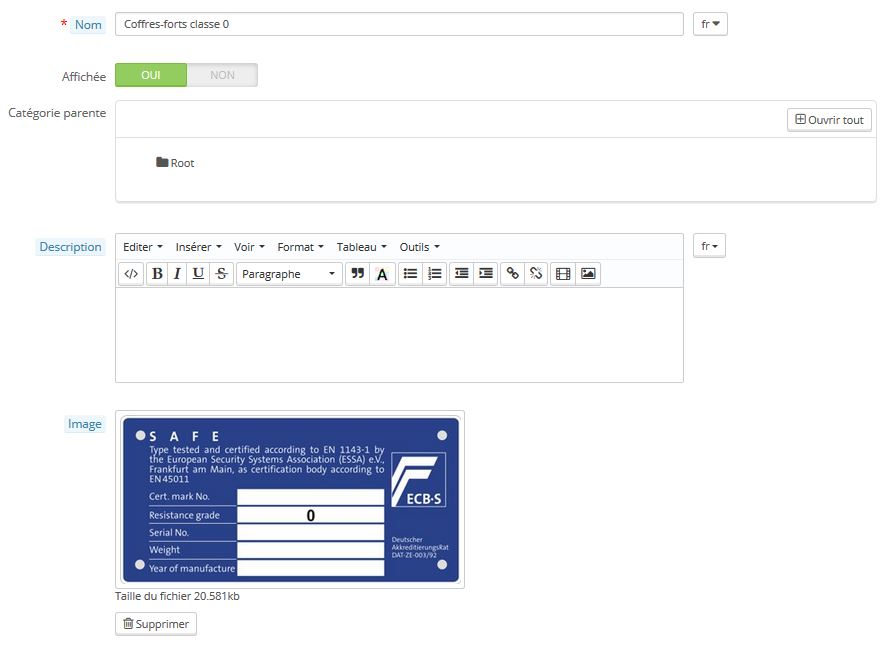Switch Affichée toggle to NON
Image resolution: width=893 pixels, height=650 pixels.
point(222,75)
